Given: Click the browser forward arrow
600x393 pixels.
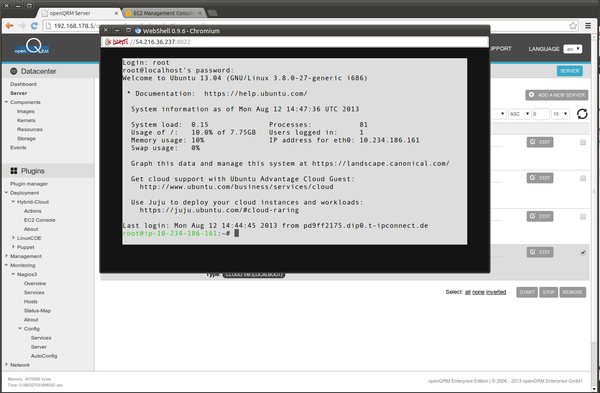Looking at the screenshot, I should [22, 26].
